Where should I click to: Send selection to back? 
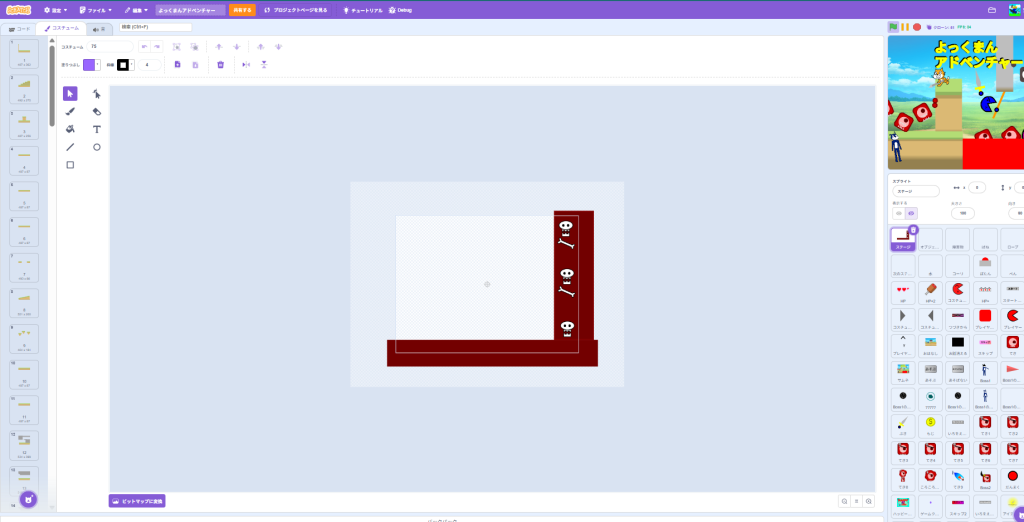pos(278,46)
